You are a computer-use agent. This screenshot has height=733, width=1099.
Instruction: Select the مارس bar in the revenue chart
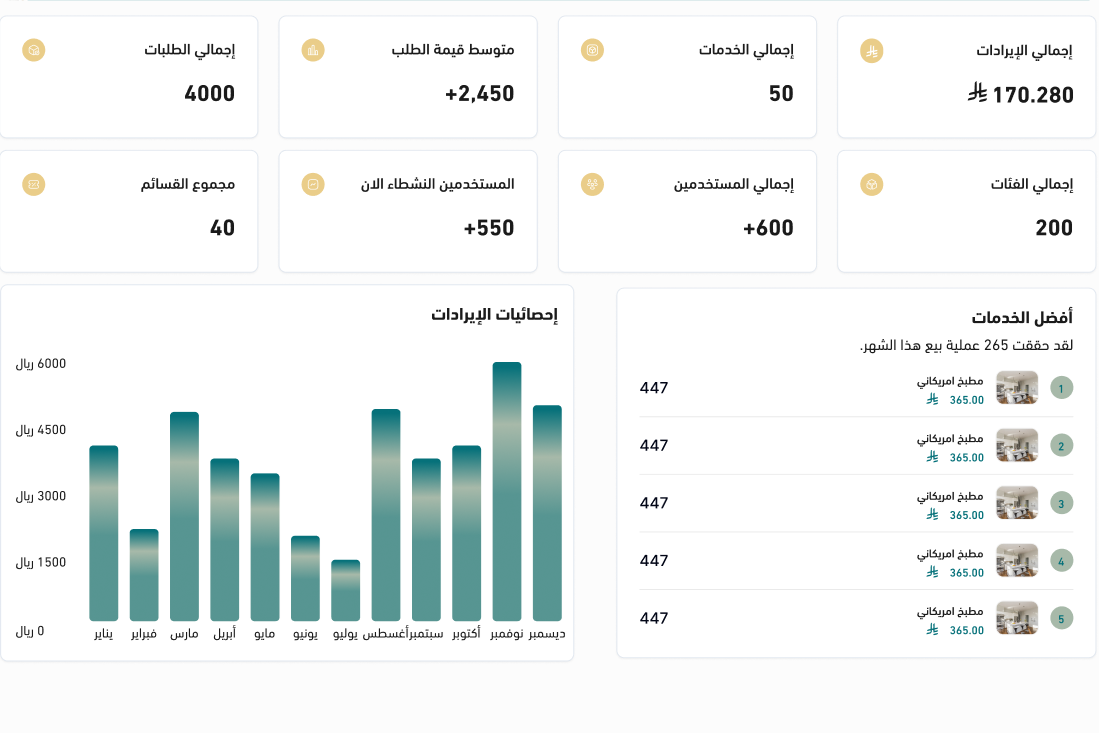point(184,516)
